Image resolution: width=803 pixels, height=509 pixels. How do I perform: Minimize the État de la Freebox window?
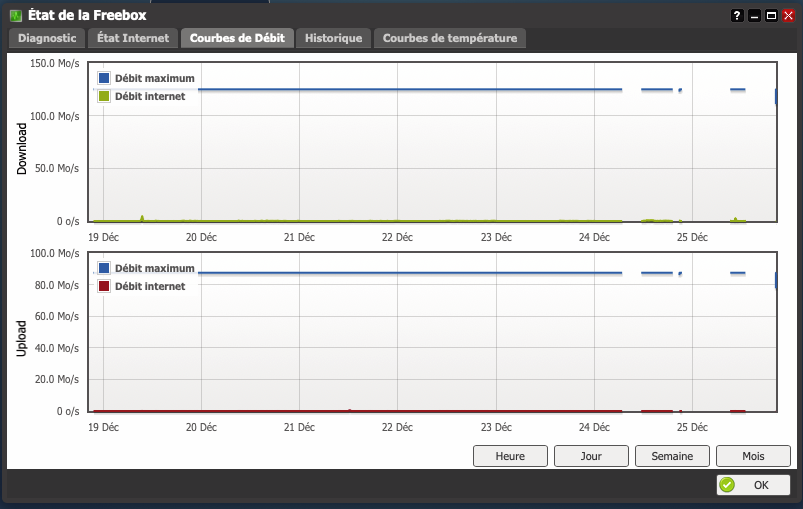(754, 16)
